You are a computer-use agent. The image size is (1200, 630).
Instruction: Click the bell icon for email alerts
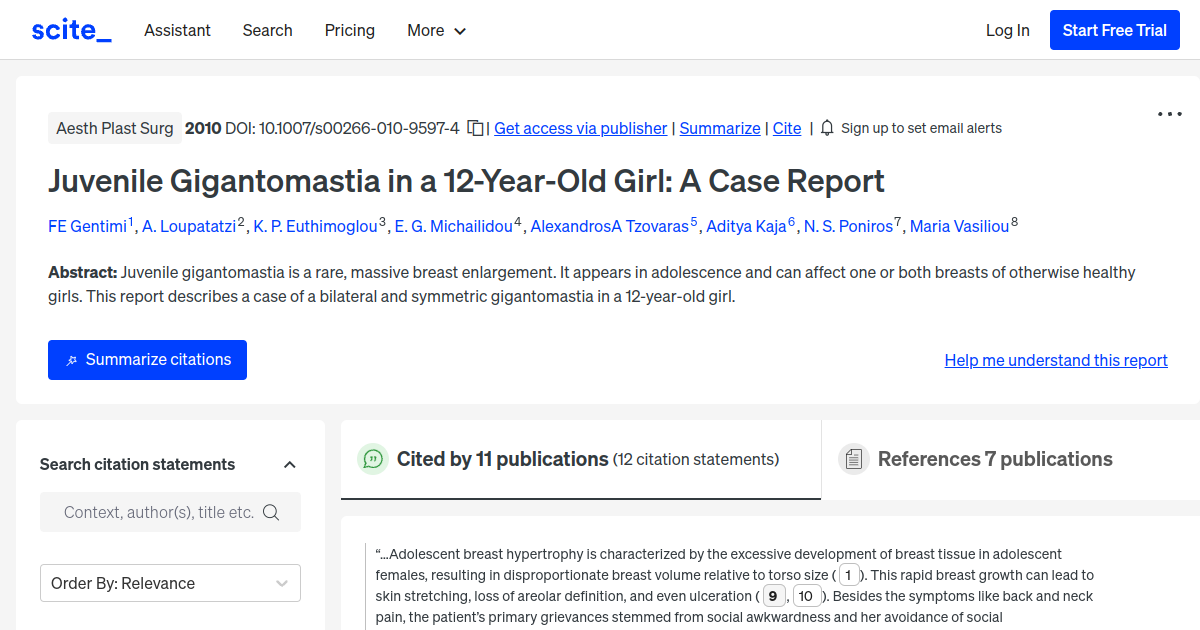coord(827,128)
